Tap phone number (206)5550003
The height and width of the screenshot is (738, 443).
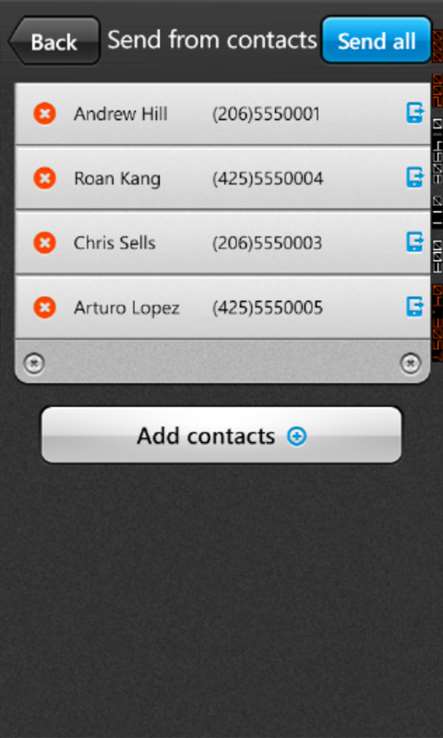(267, 243)
